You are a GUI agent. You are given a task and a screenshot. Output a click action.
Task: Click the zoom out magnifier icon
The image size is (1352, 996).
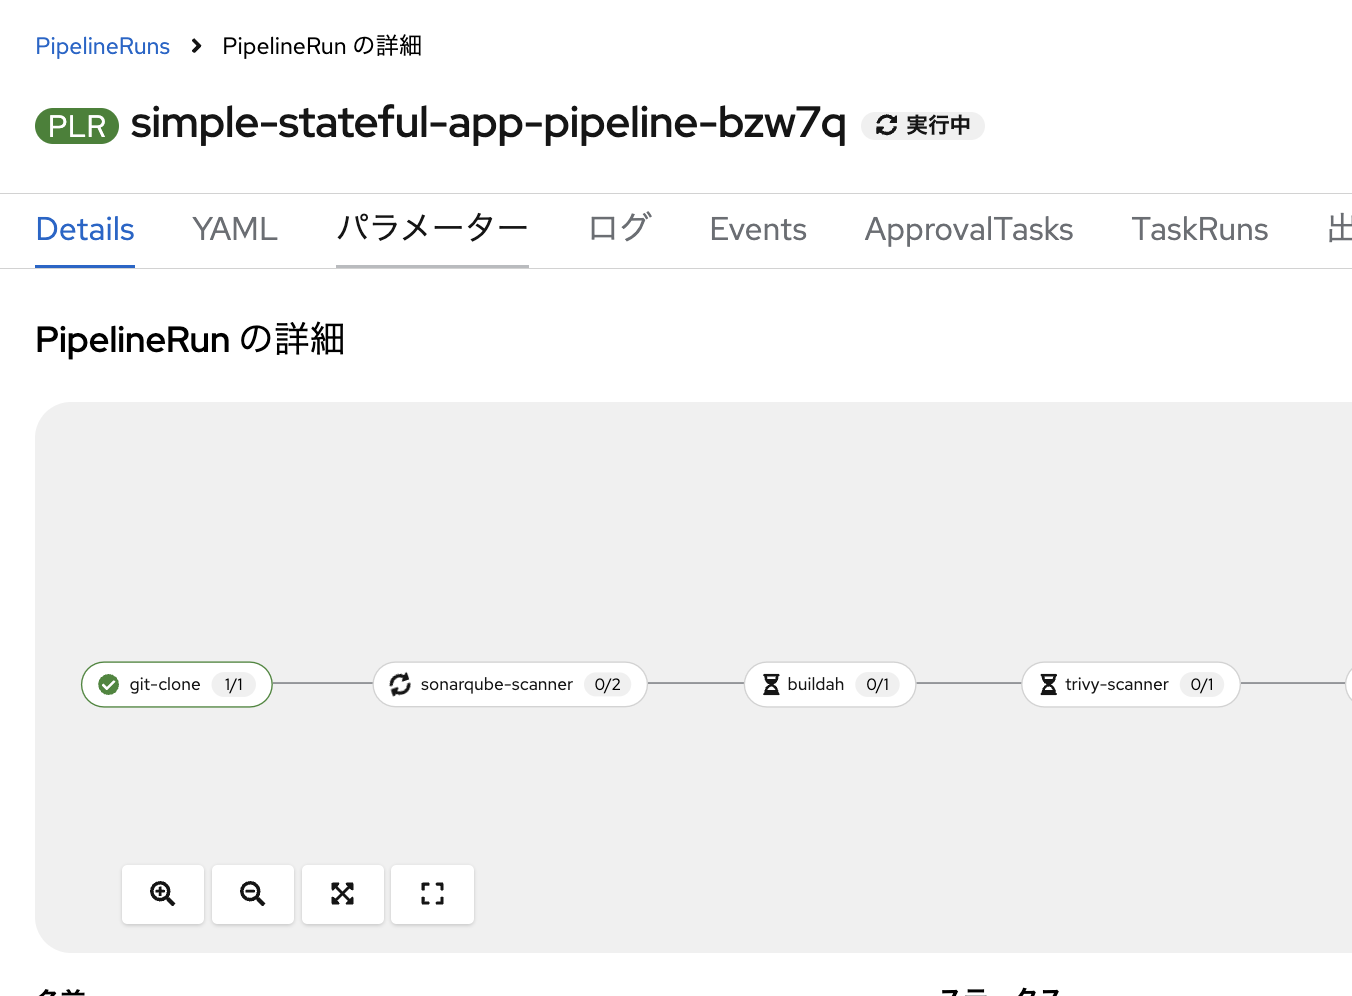(253, 894)
